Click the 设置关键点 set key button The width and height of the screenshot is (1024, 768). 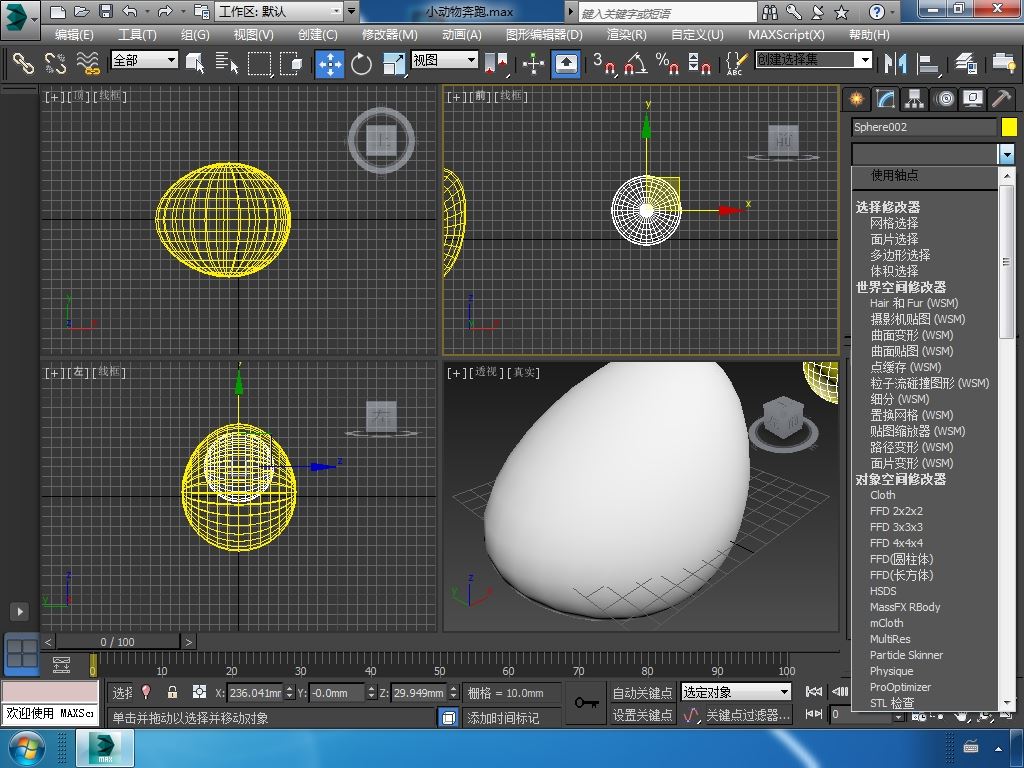pyautogui.click(x=642, y=715)
